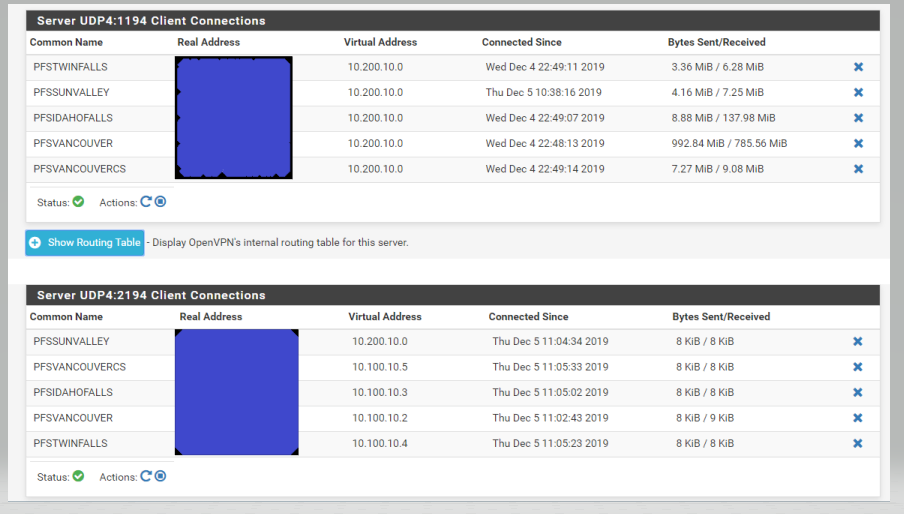Click the Server UDP4:2194 Client Connections header
This screenshot has width=904, height=514.
[151, 295]
